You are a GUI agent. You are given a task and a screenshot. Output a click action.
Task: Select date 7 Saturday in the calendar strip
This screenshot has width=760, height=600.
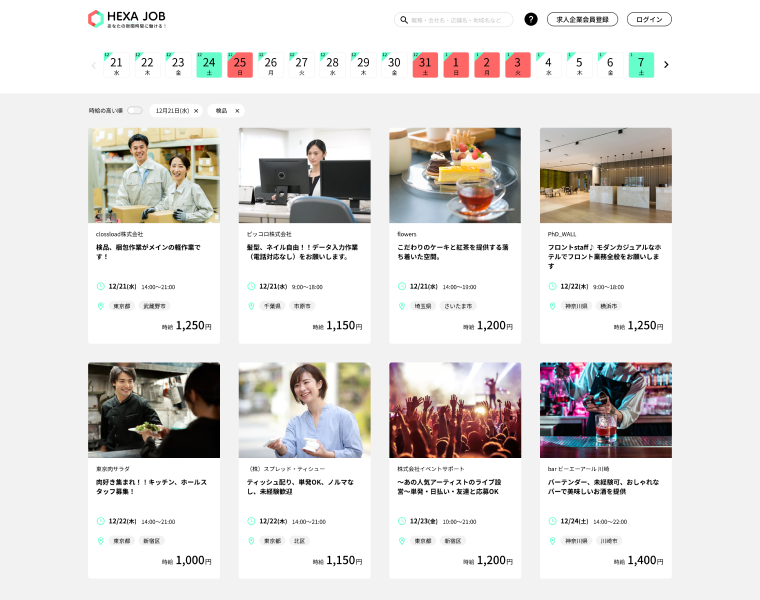[x=641, y=65]
